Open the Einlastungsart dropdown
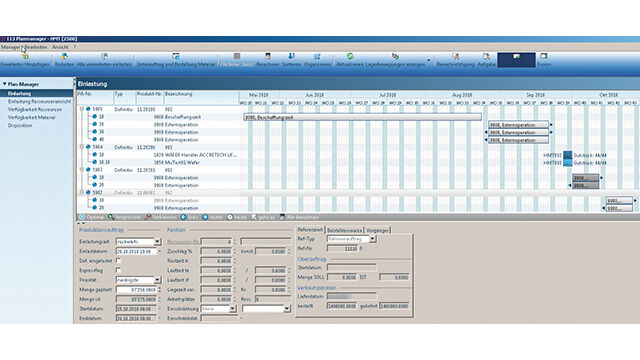 pyautogui.click(x=158, y=242)
